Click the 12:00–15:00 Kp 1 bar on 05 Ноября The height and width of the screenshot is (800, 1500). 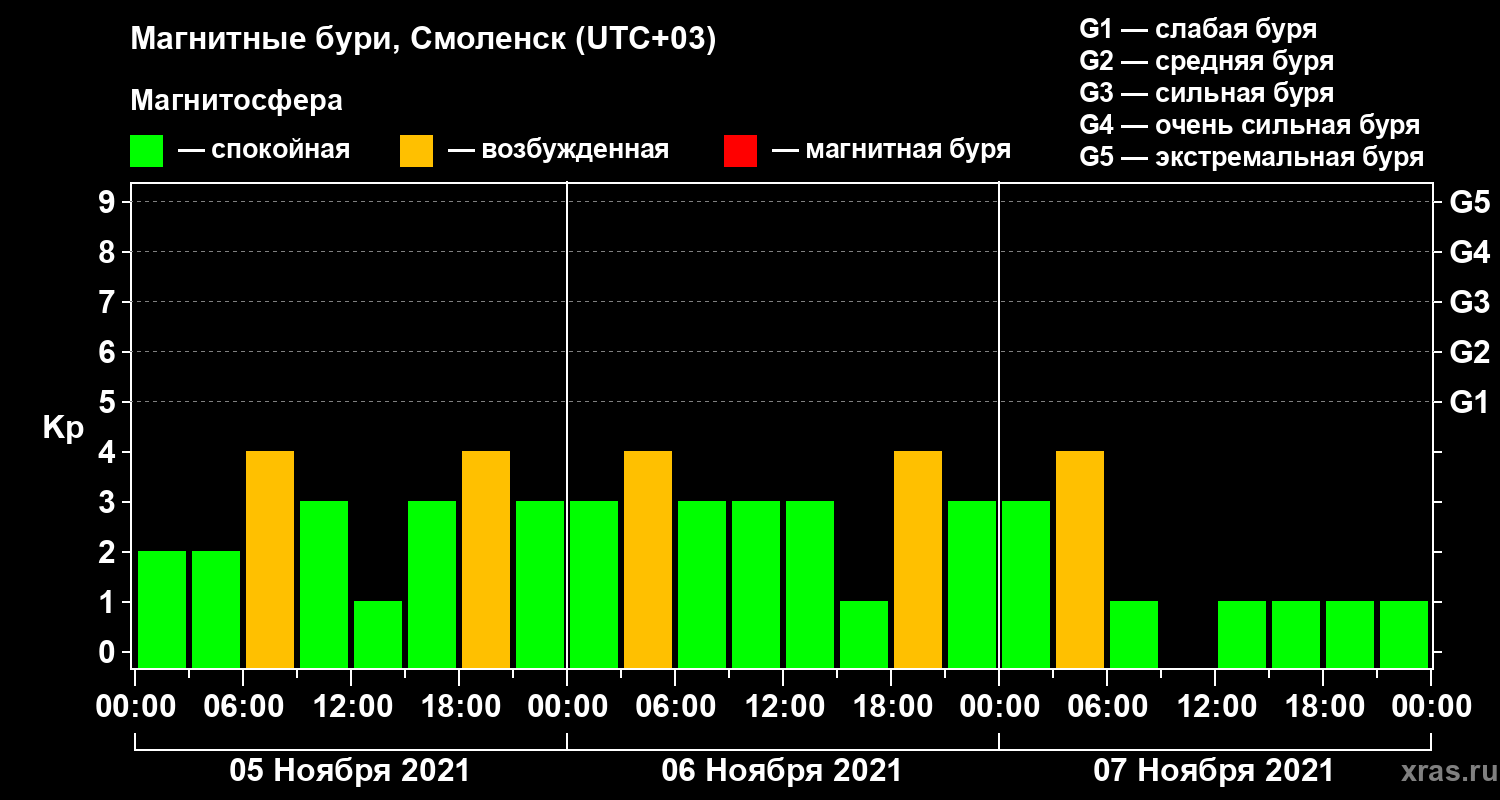pos(378,634)
